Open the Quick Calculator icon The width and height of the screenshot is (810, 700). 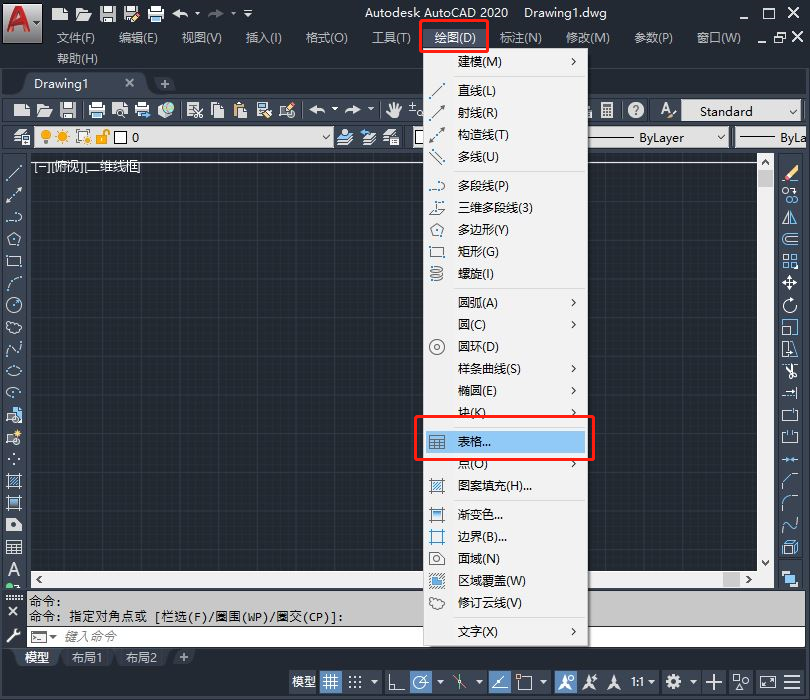point(606,110)
